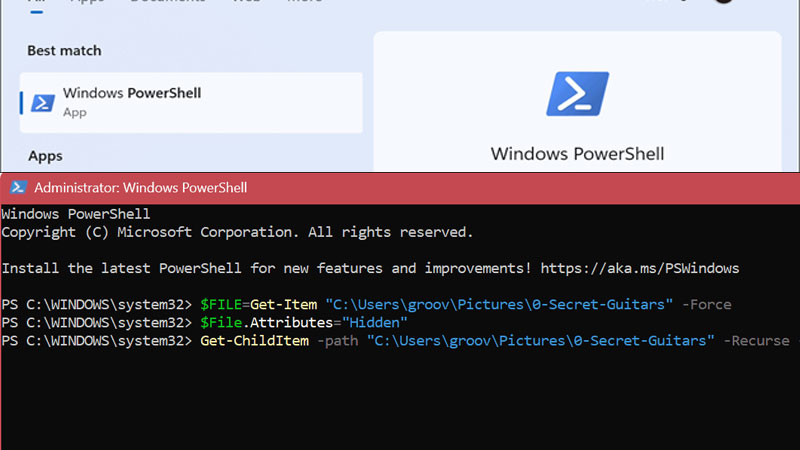Click the $File.Attributes="Hidden" command line

tap(204, 323)
